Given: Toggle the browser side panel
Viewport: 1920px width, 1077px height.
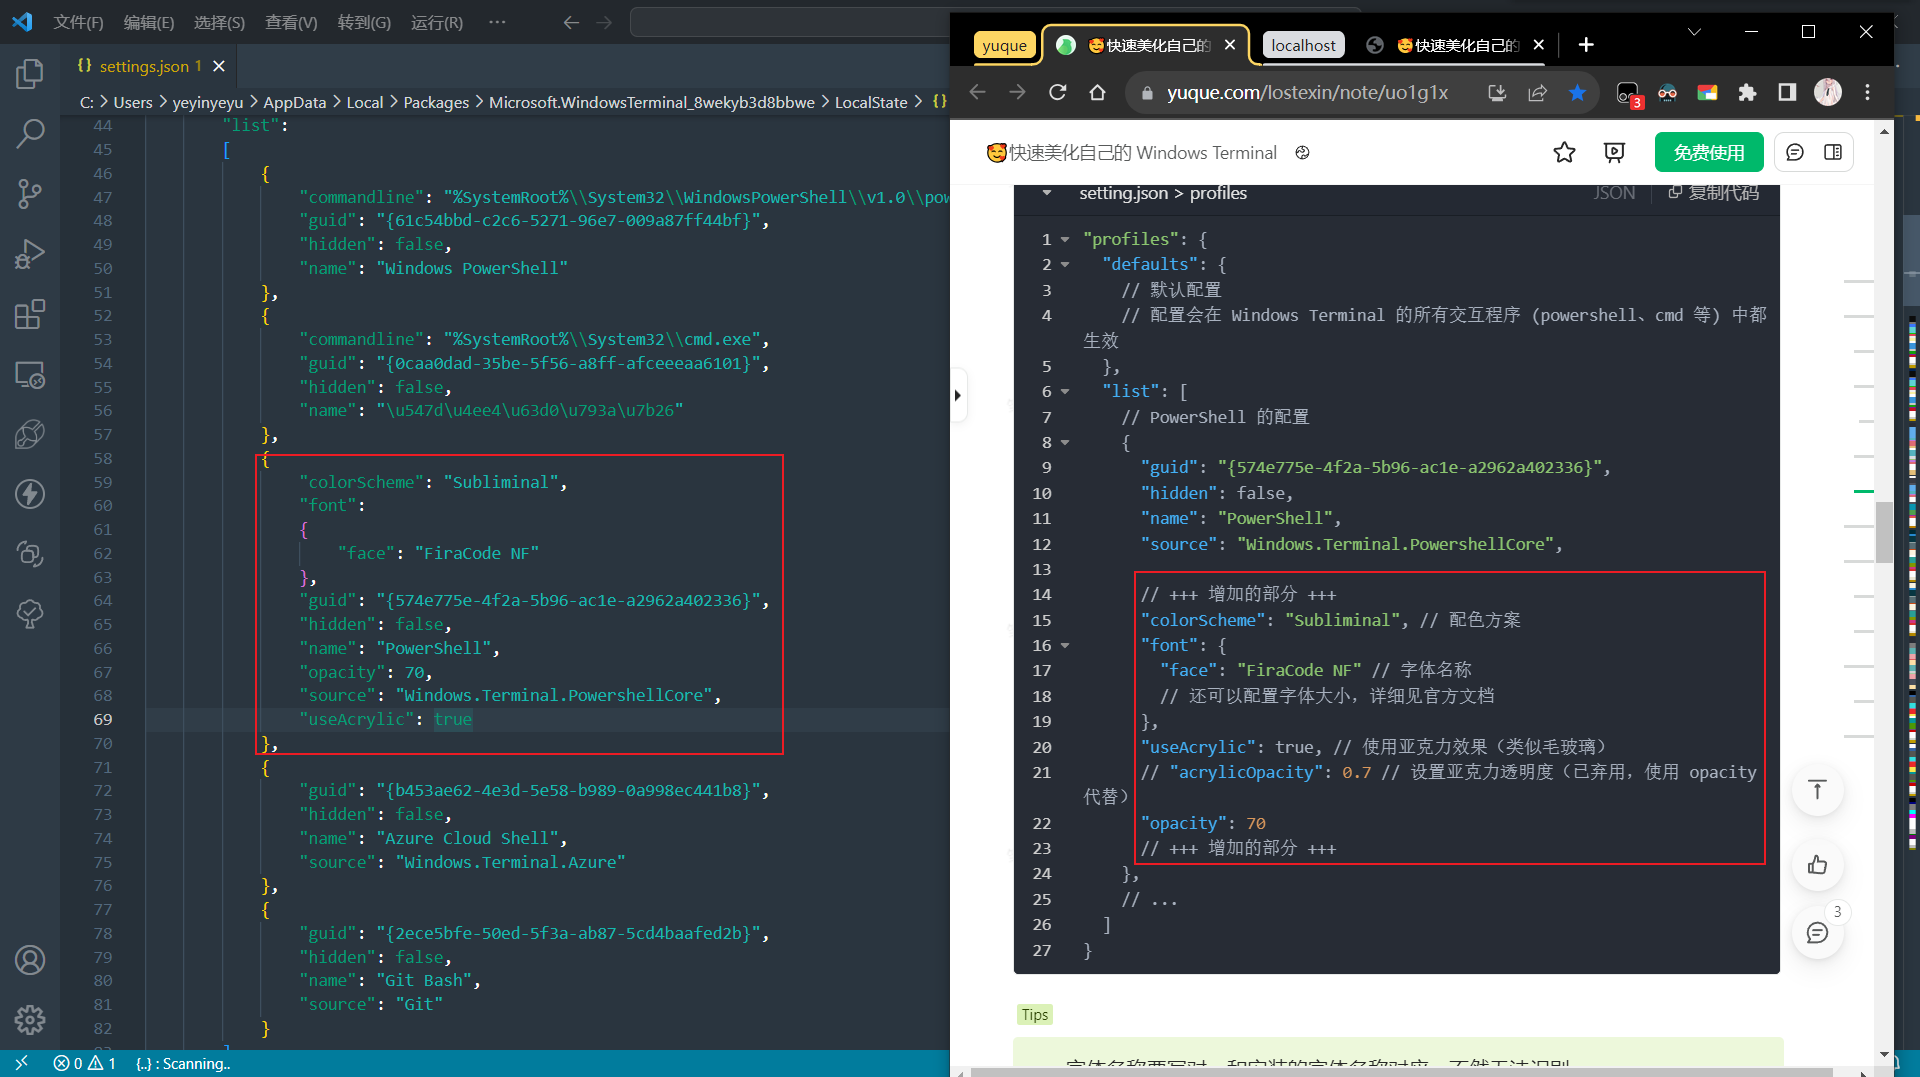Looking at the screenshot, I should pyautogui.click(x=1787, y=92).
